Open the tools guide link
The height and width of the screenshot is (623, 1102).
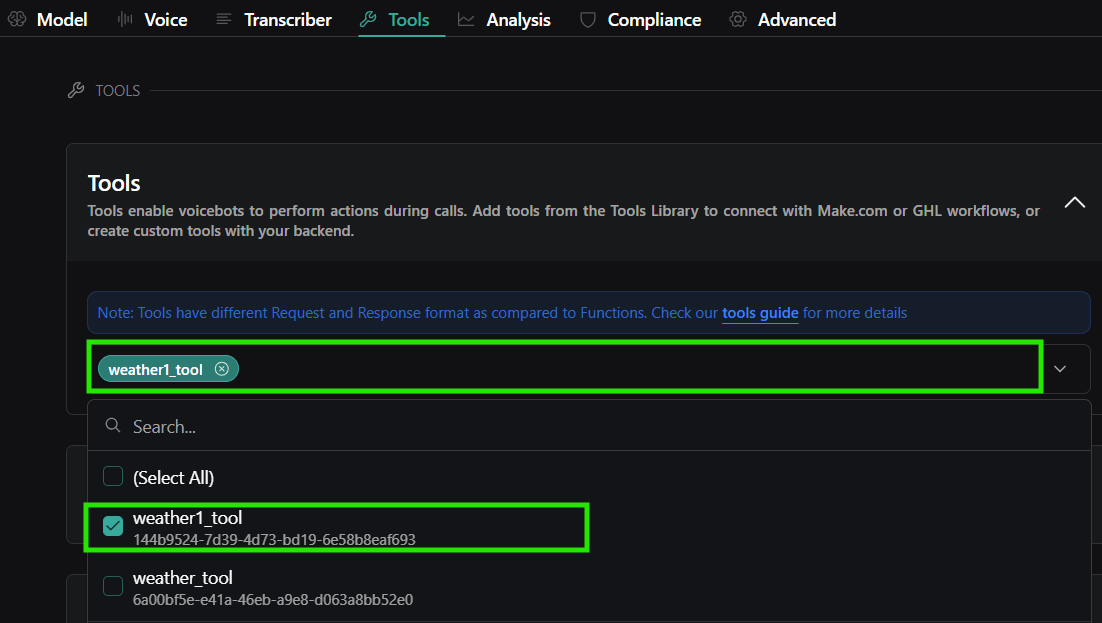click(760, 313)
